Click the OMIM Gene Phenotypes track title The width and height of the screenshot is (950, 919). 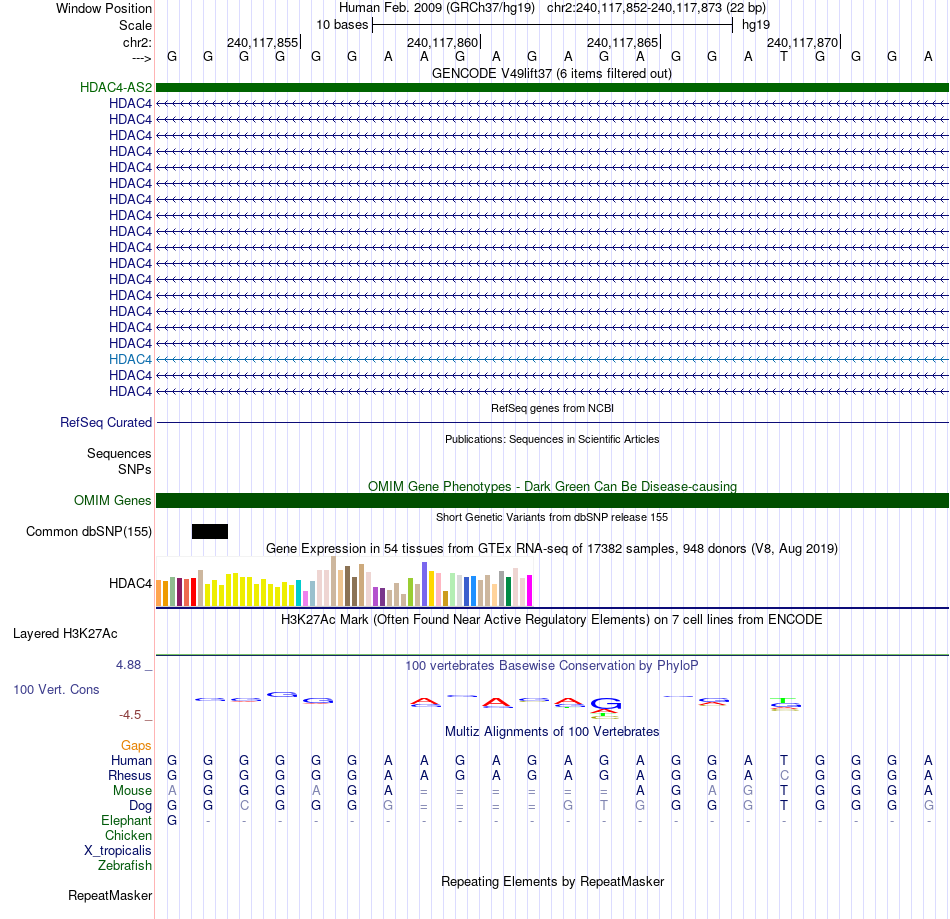pyautogui.click(x=553, y=486)
